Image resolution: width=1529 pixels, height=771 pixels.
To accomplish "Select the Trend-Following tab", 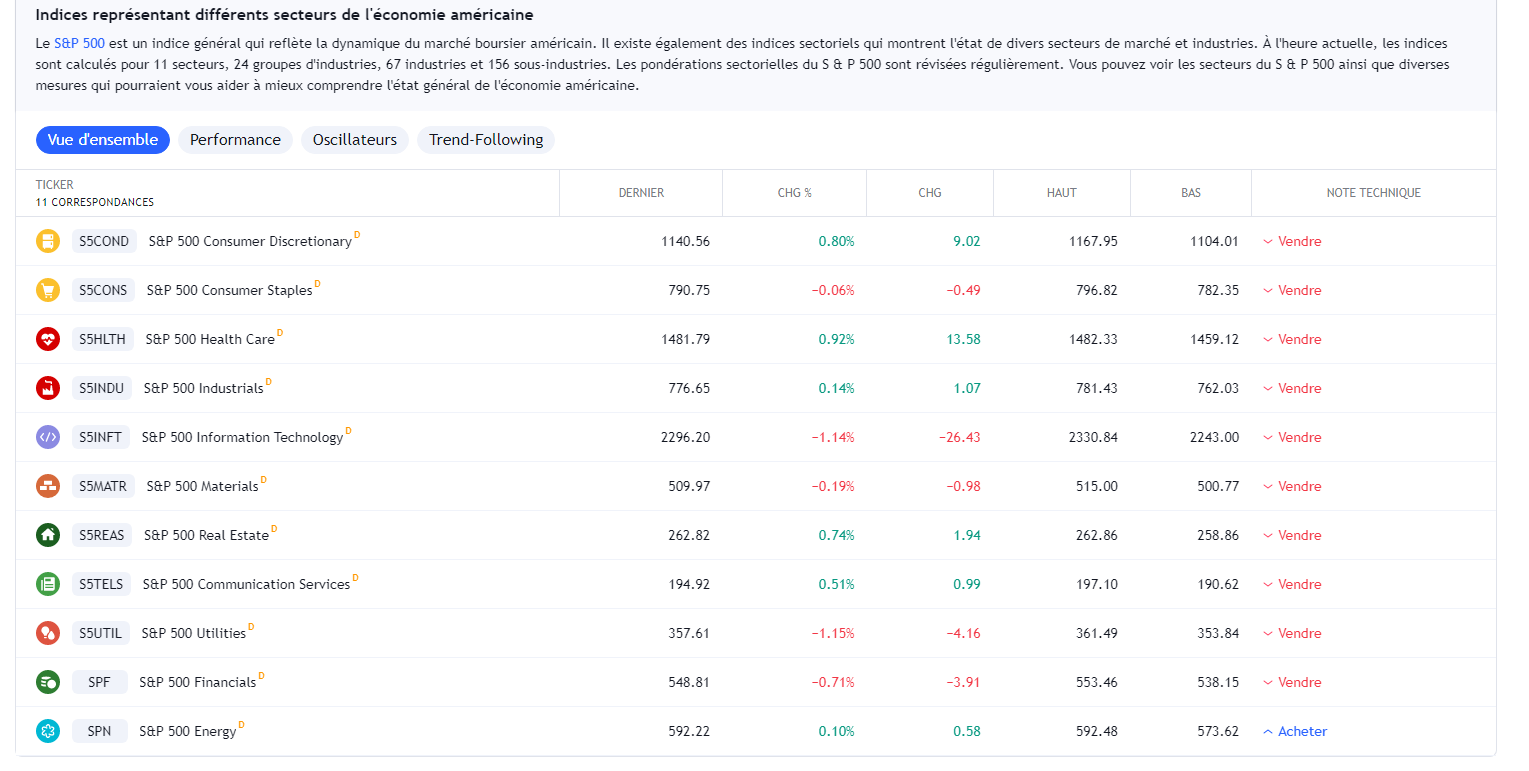I will (x=486, y=140).
